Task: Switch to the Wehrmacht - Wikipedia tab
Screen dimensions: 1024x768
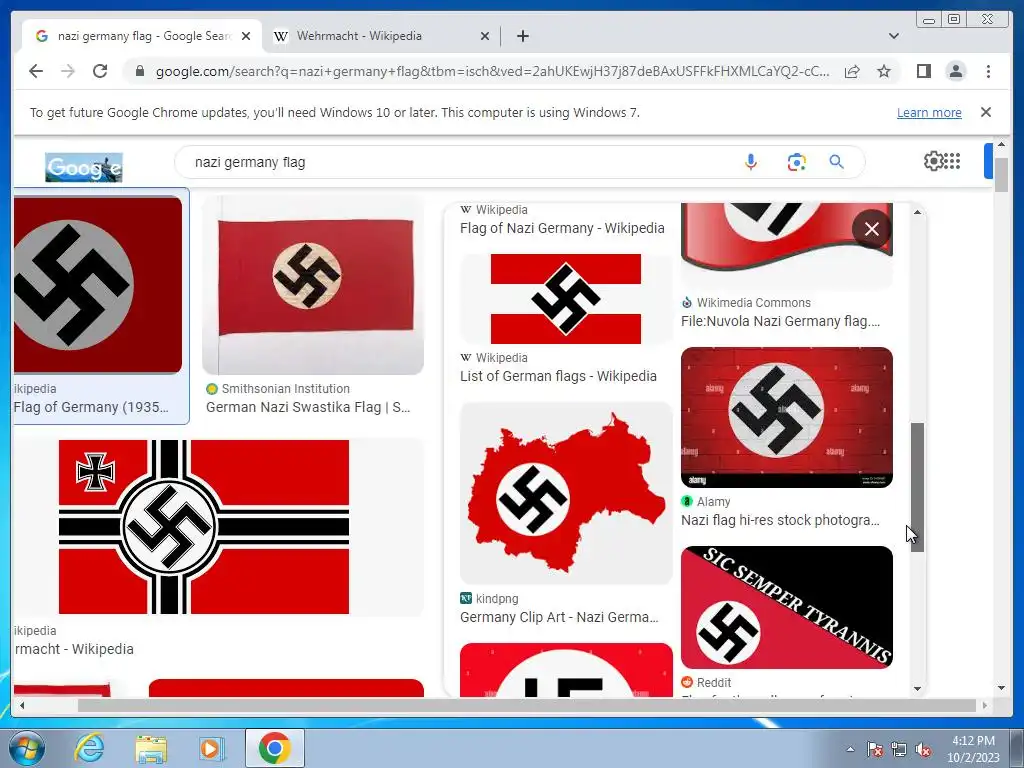Action: click(381, 36)
